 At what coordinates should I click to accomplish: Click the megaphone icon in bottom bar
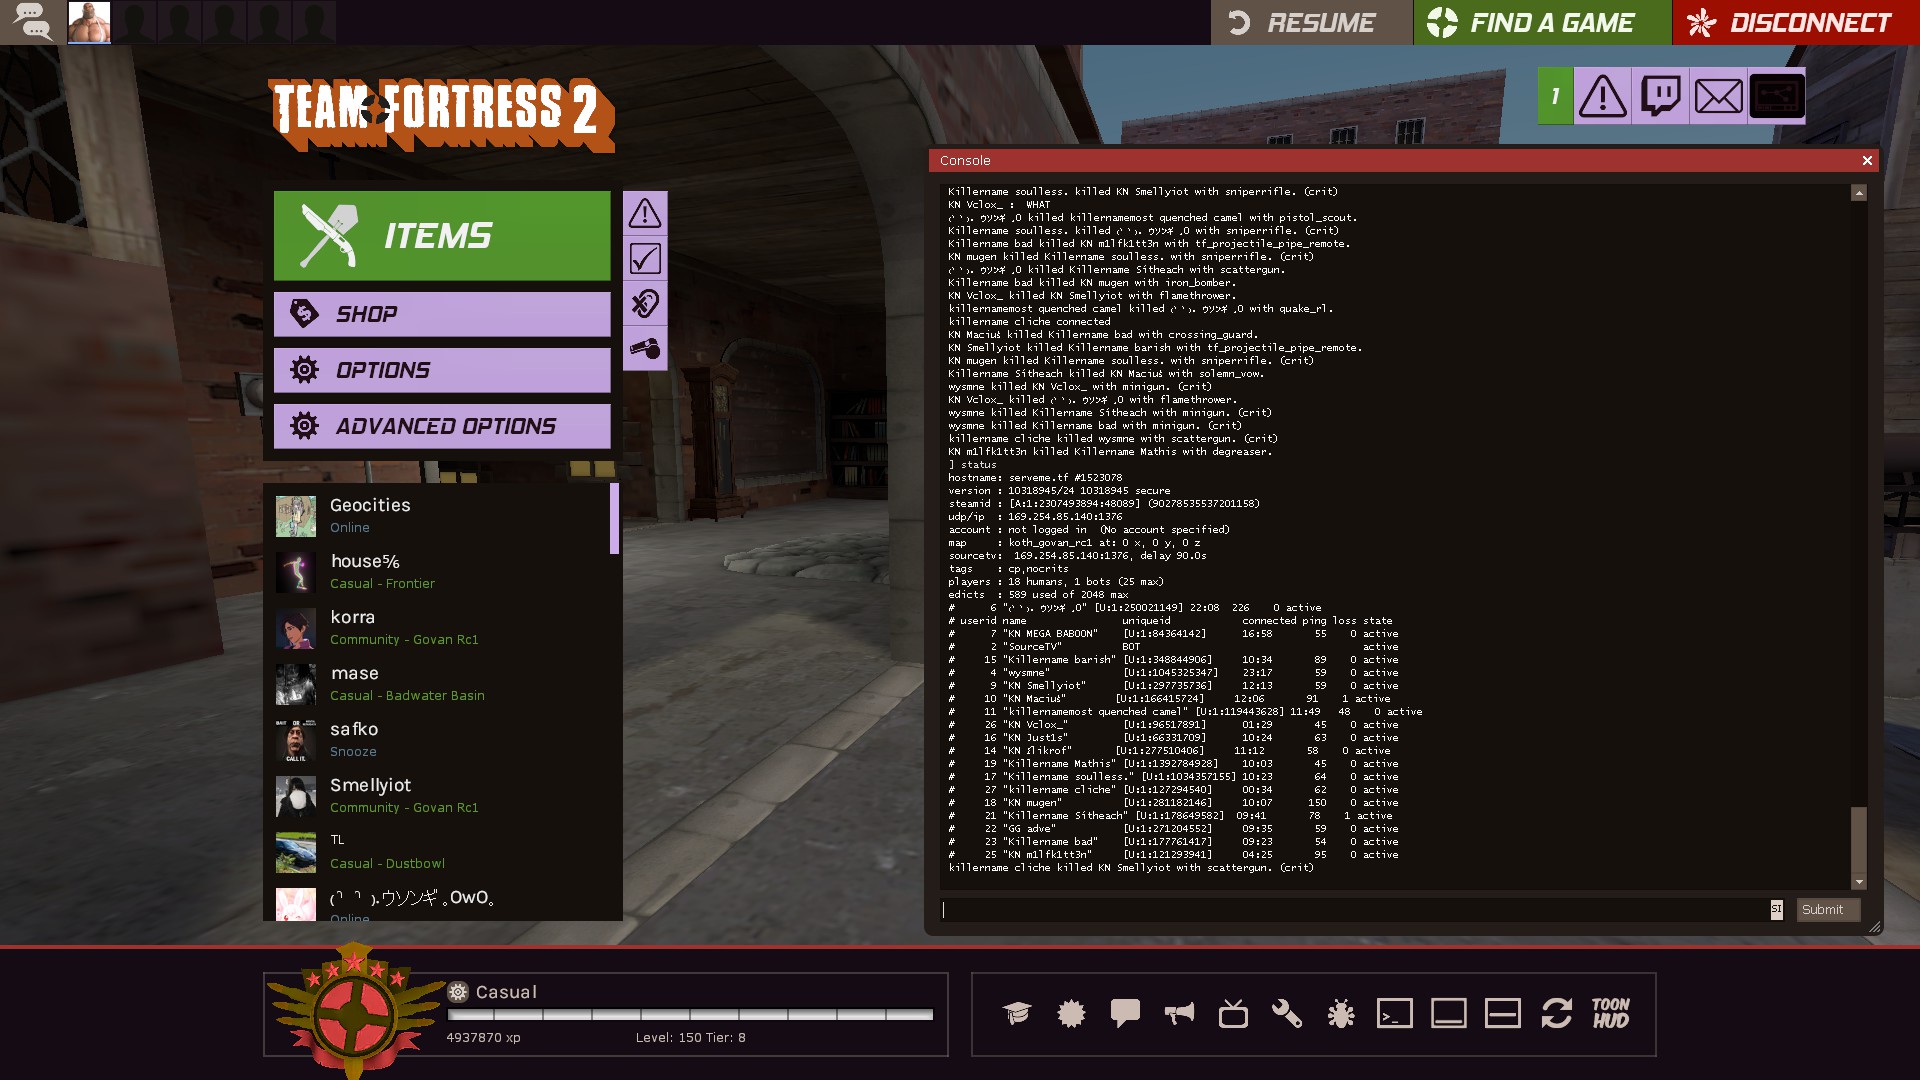[1178, 1013]
